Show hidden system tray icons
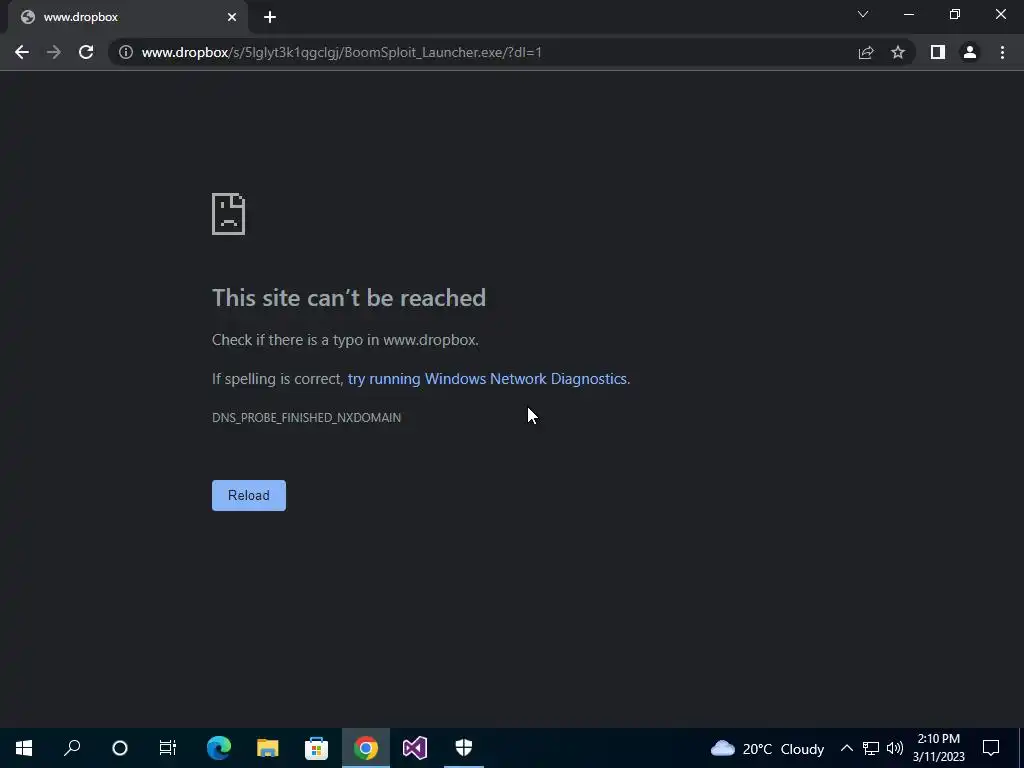Image resolution: width=1024 pixels, height=768 pixels. point(846,748)
